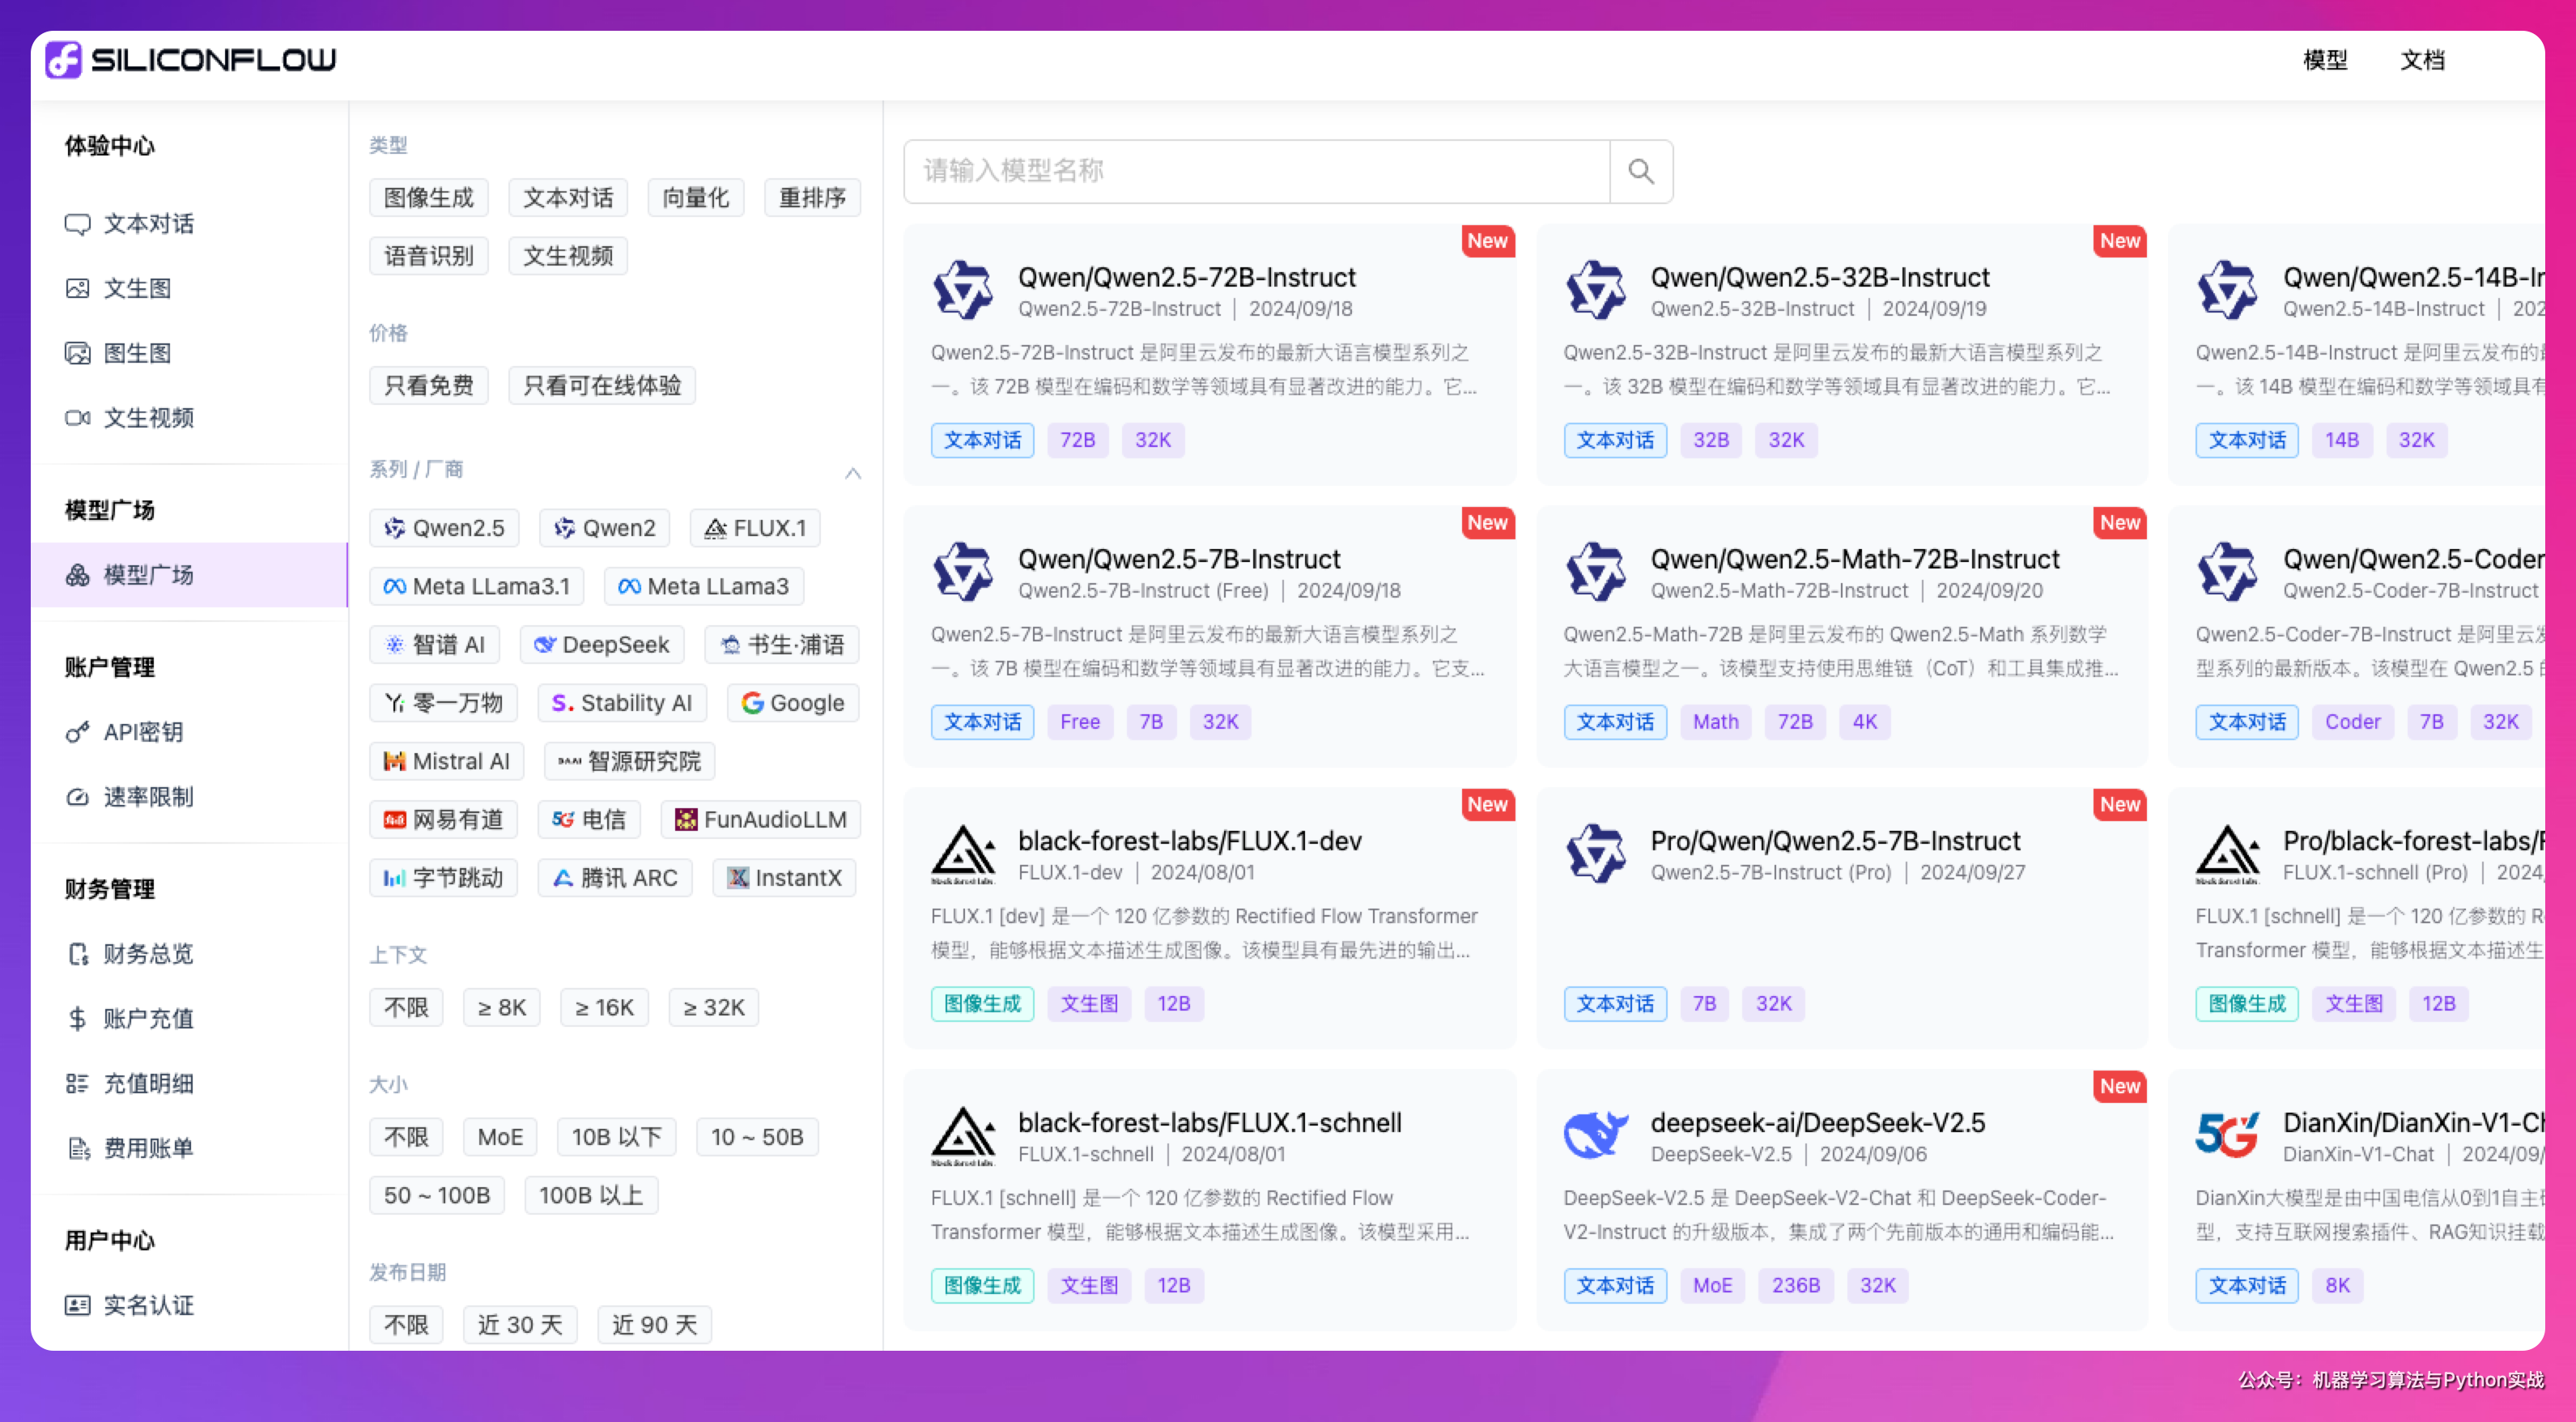The image size is (2576, 1422).
Task: Click the model name search field
Action: pyautogui.click(x=1255, y=171)
